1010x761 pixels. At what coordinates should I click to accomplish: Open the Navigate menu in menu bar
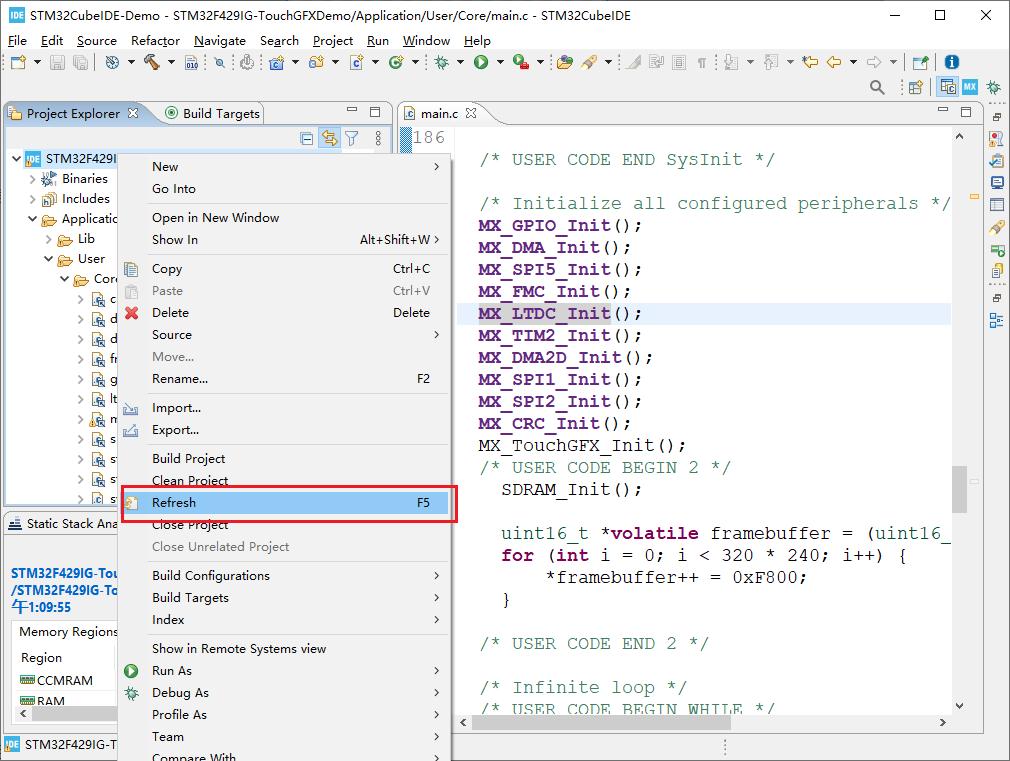[220, 40]
